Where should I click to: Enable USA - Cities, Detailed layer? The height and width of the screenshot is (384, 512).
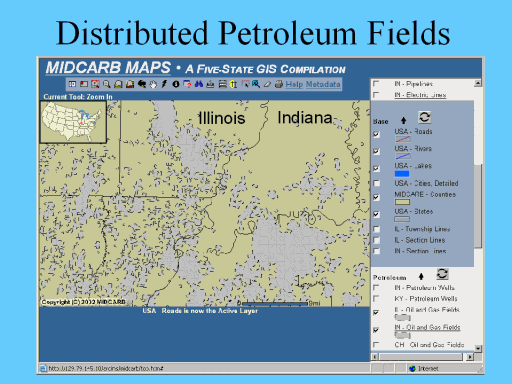coord(377,183)
